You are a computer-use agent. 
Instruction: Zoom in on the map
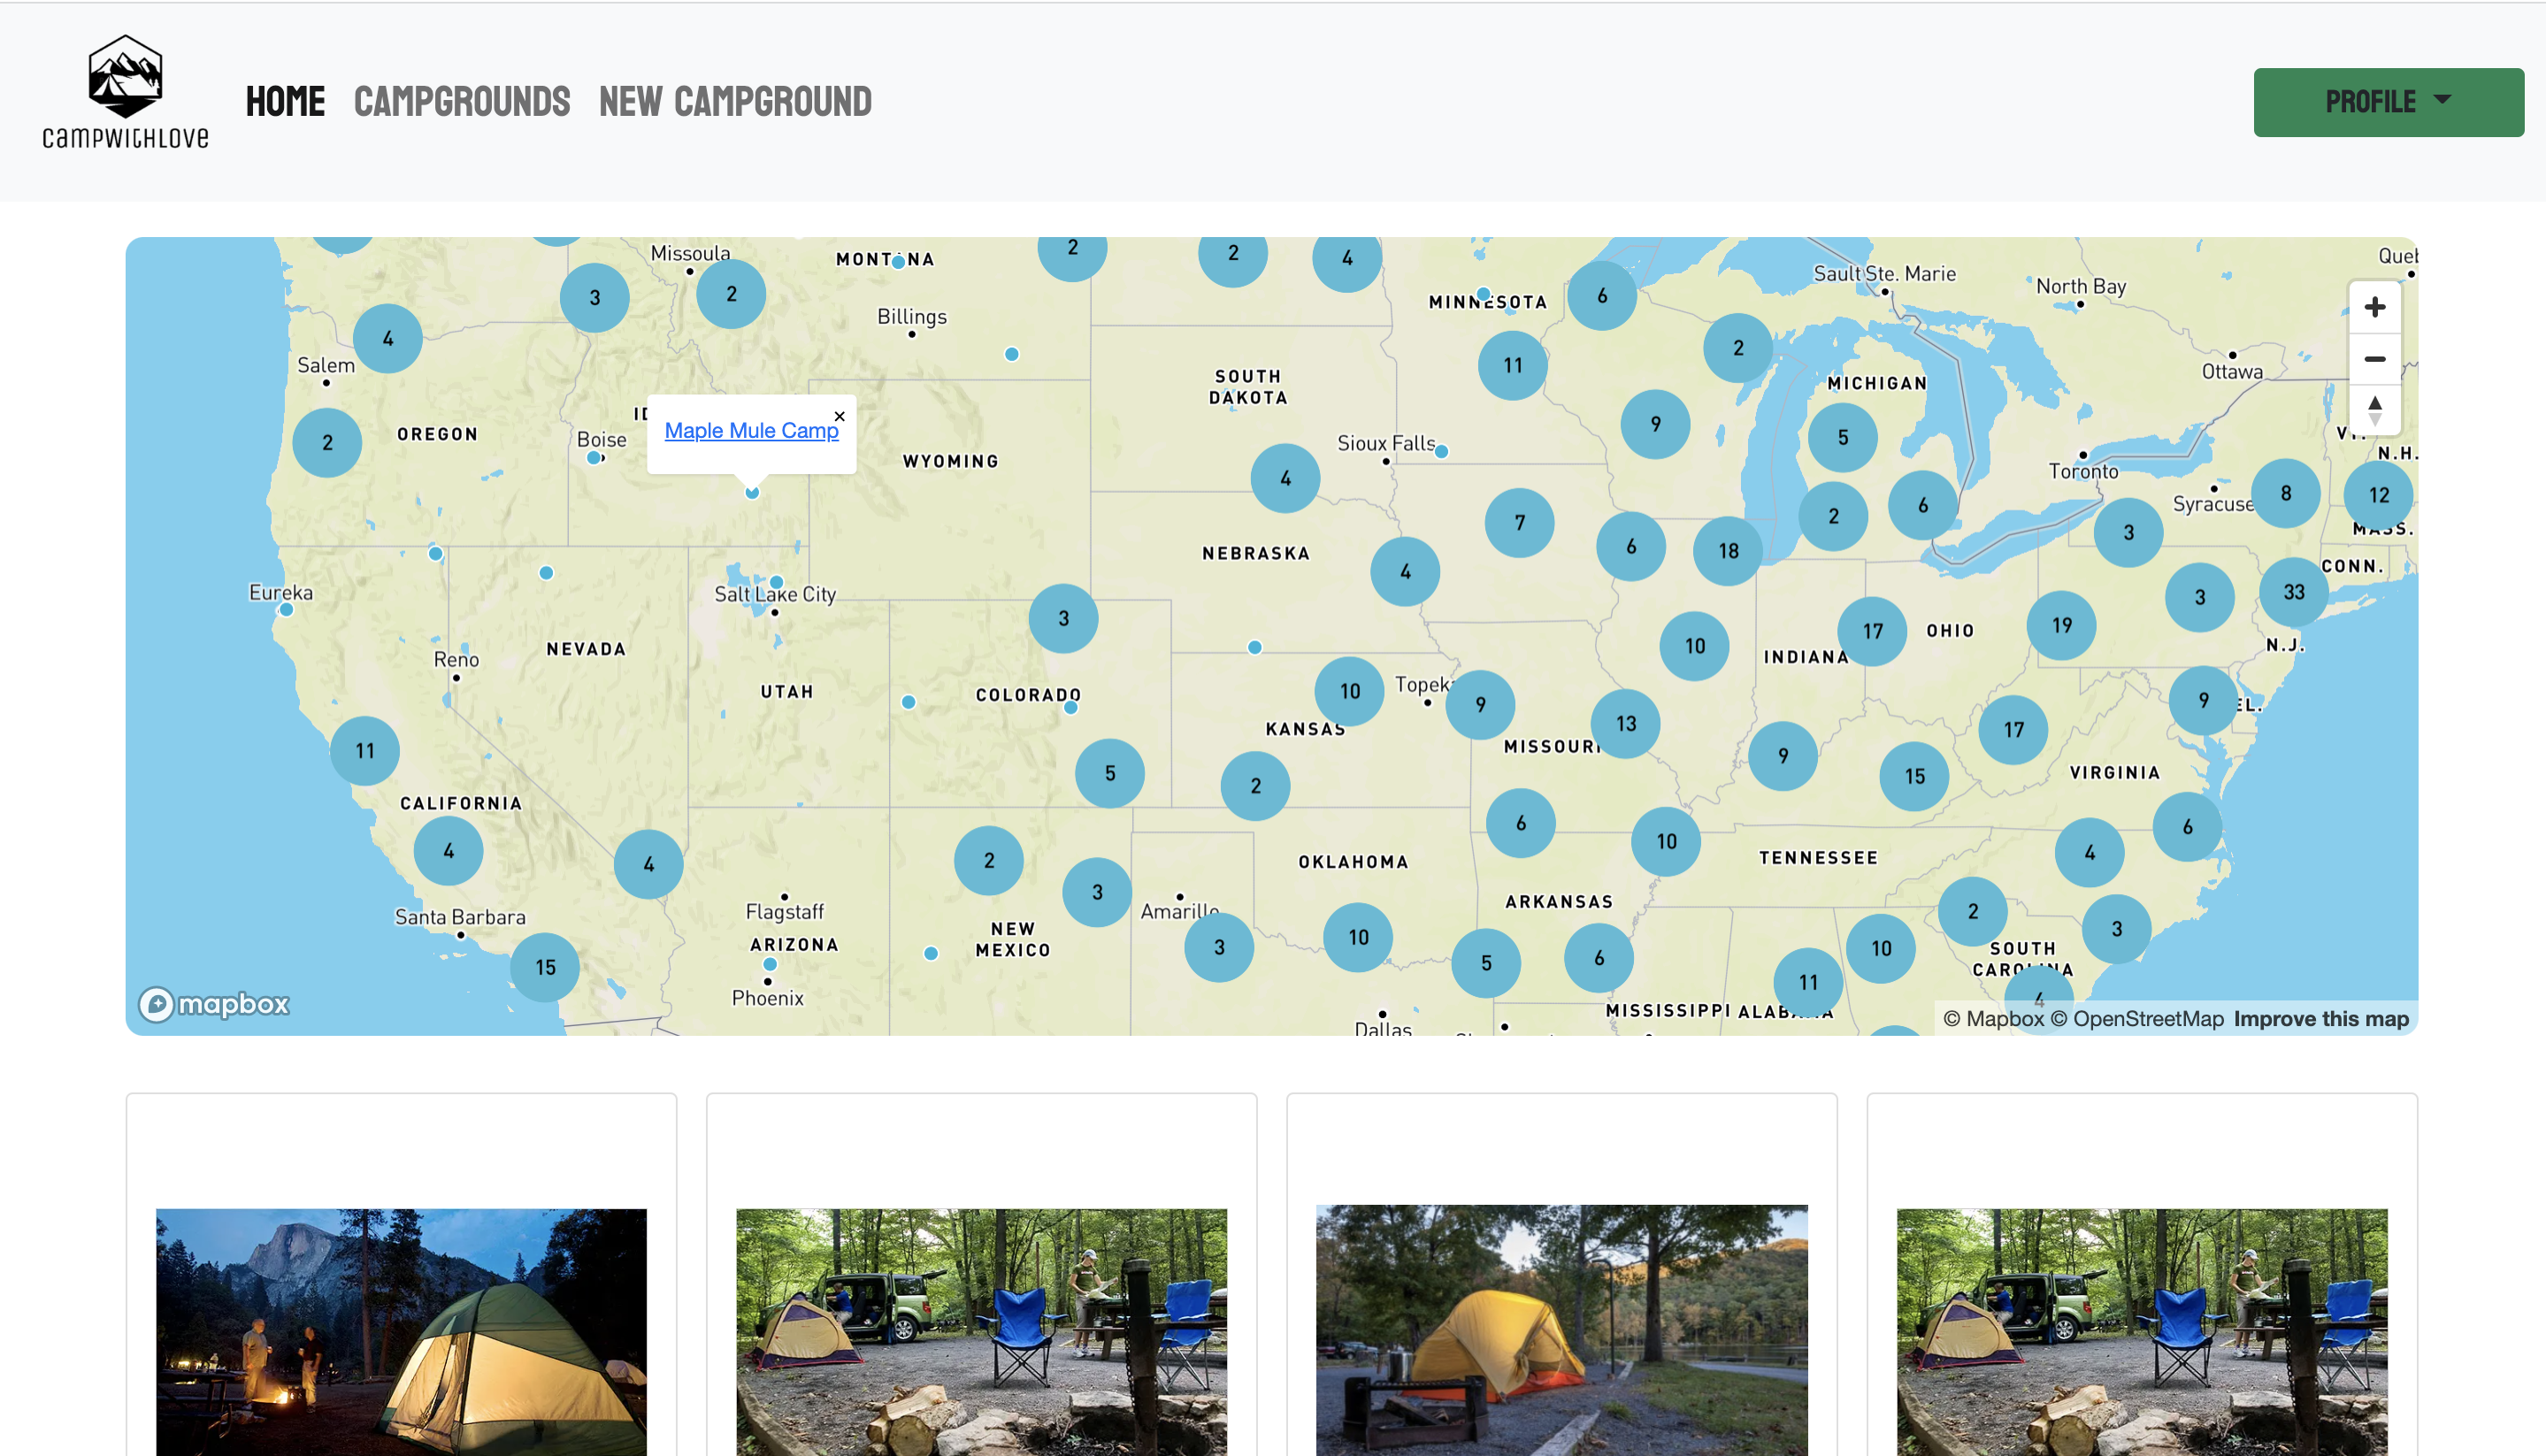2375,307
